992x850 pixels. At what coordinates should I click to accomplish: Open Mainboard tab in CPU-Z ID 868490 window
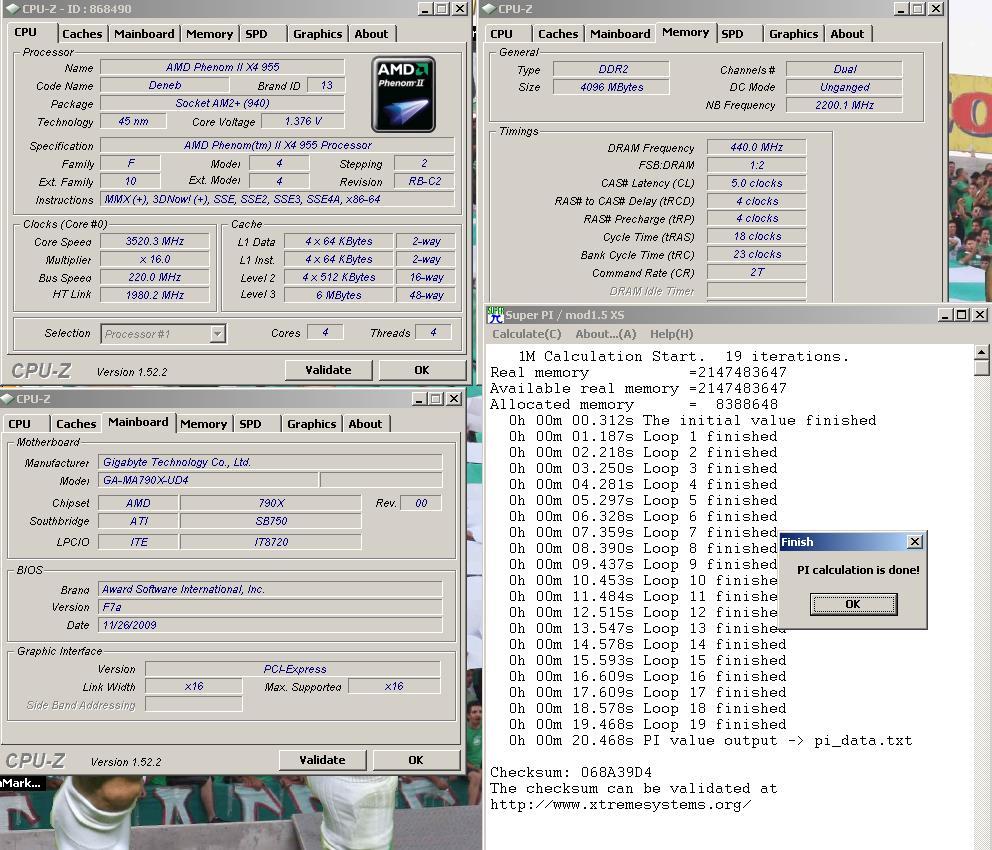point(144,34)
